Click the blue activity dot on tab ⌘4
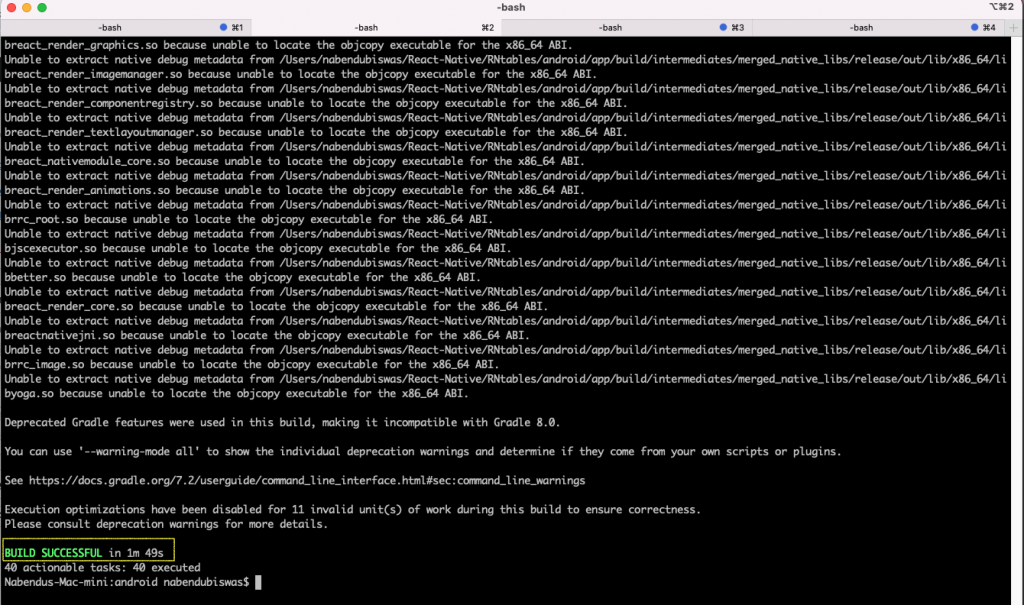Viewport: 1024px width, 605px height. pyautogui.click(x=974, y=27)
